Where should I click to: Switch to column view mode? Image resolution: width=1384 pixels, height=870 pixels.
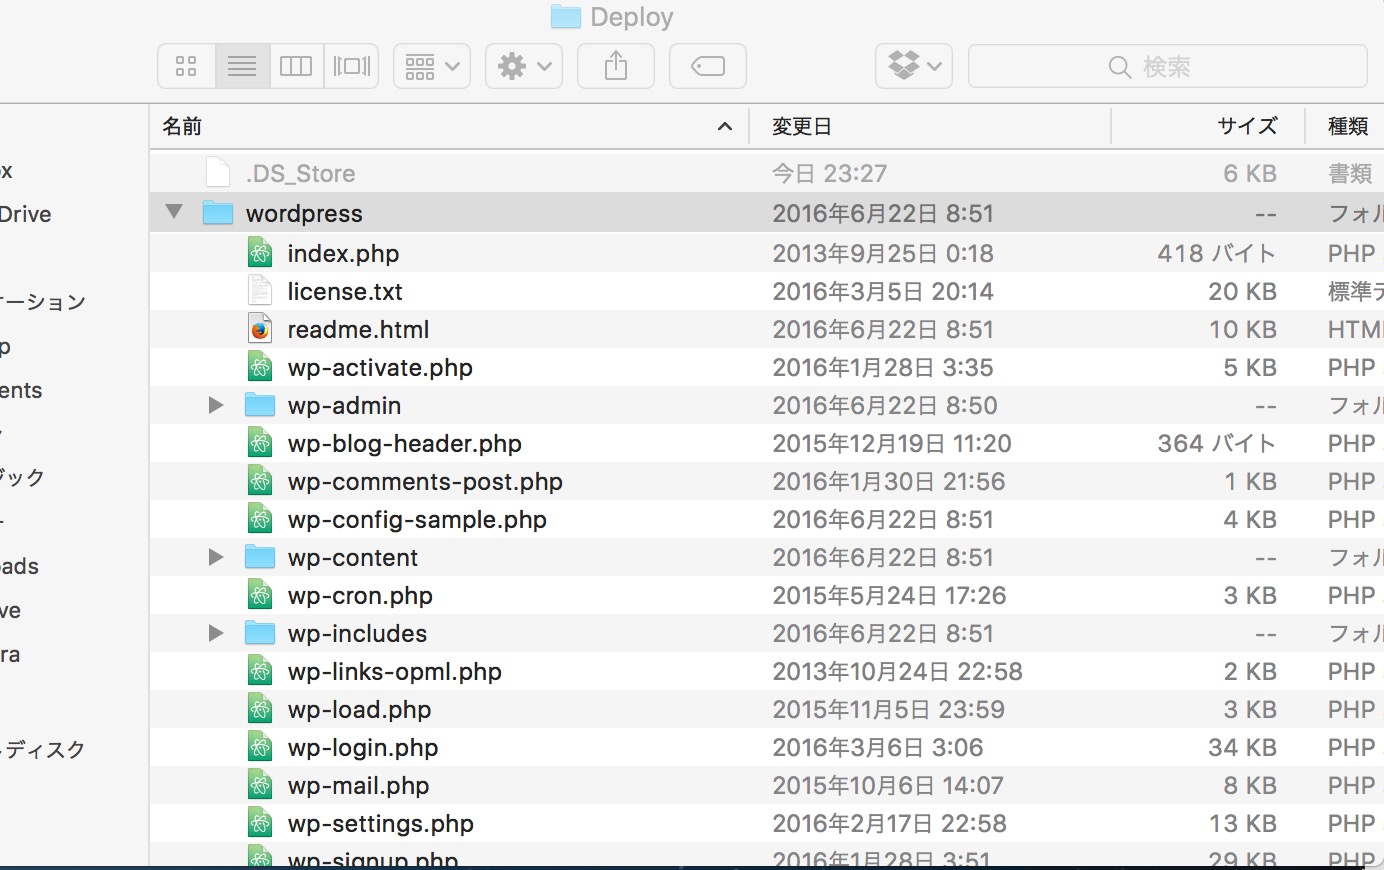296,66
